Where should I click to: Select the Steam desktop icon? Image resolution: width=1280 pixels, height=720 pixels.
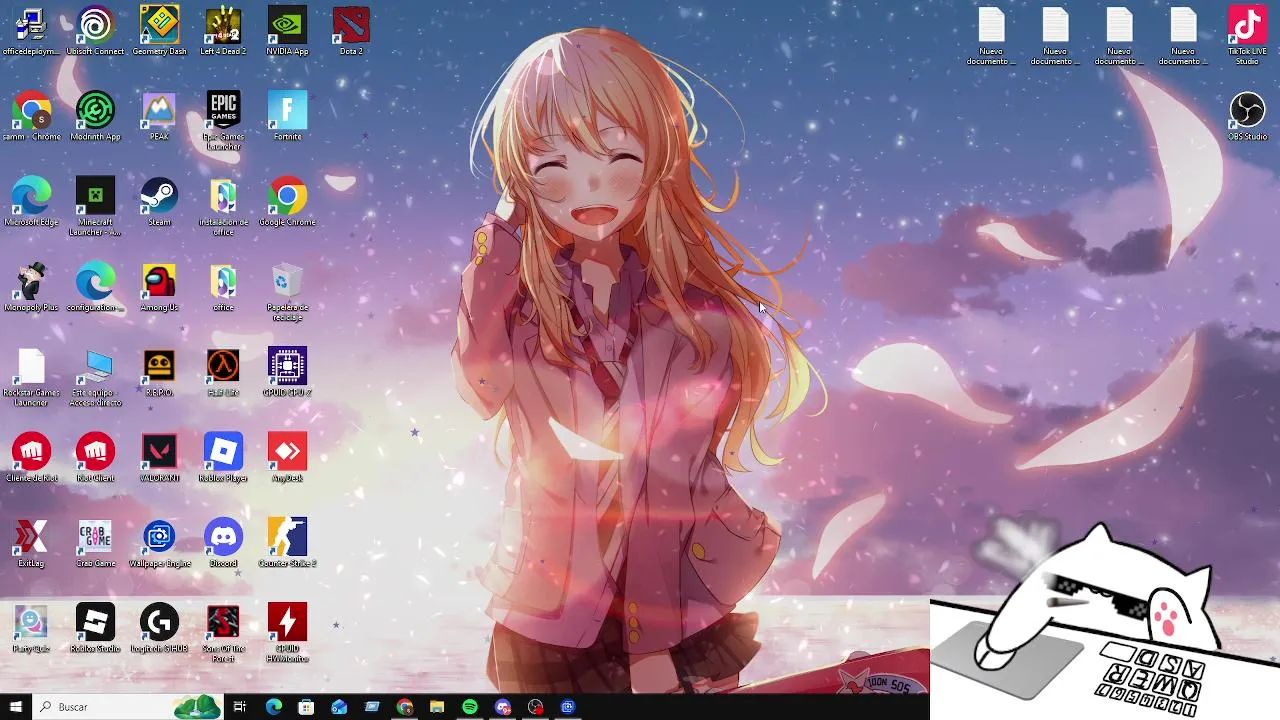[x=159, y=203]
